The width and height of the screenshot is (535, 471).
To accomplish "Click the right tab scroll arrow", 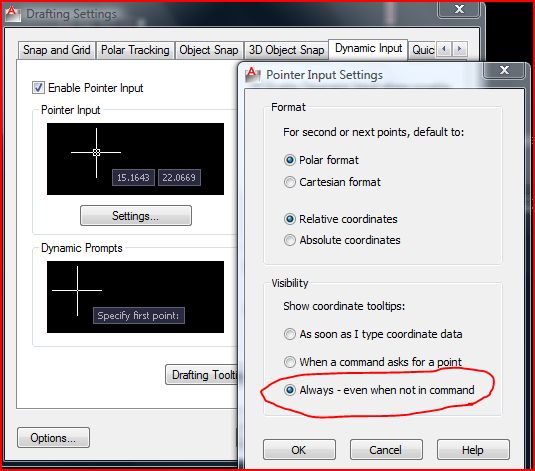I will click(x=460, y=49).
